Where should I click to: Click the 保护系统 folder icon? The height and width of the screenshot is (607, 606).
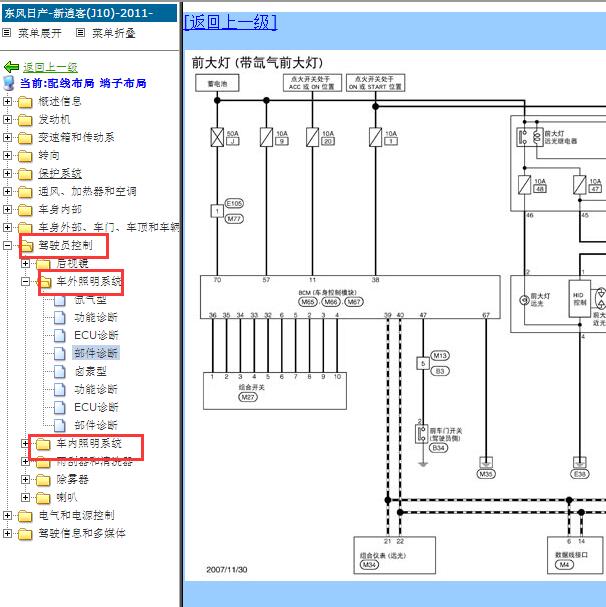tap(25, 174)
